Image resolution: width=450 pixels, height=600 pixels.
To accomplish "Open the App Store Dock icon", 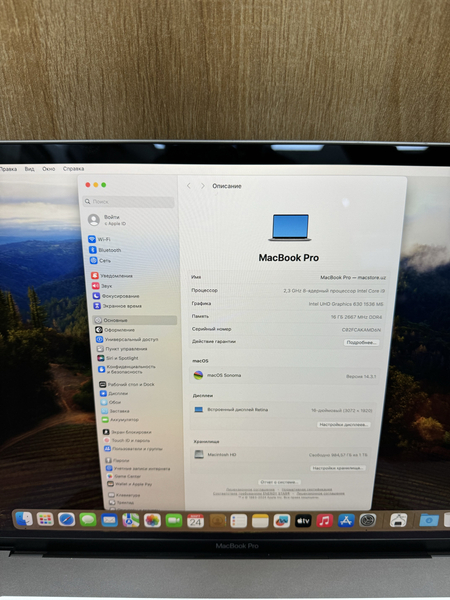I will pos(346,521).
